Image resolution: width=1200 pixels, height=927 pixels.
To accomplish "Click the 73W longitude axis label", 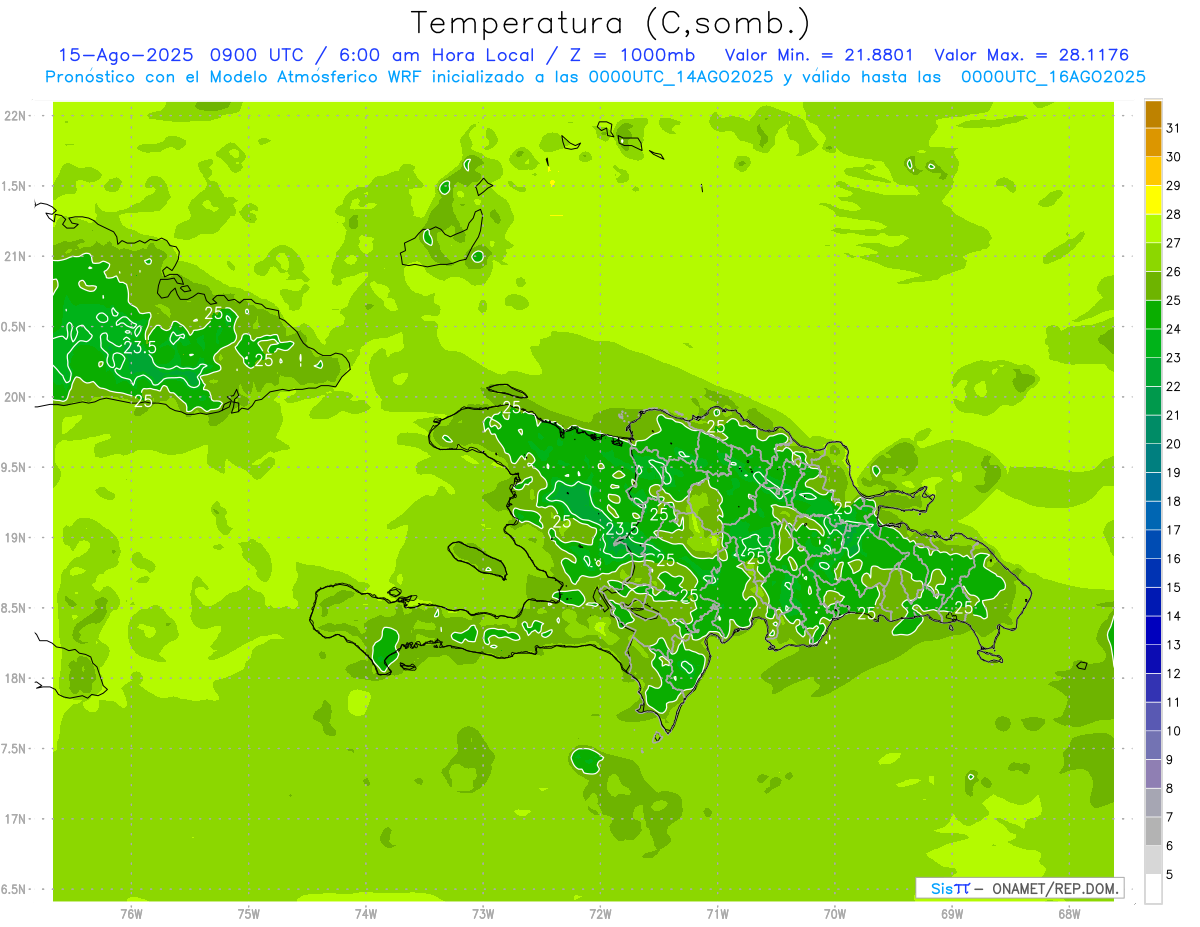I will pos(483,913).
